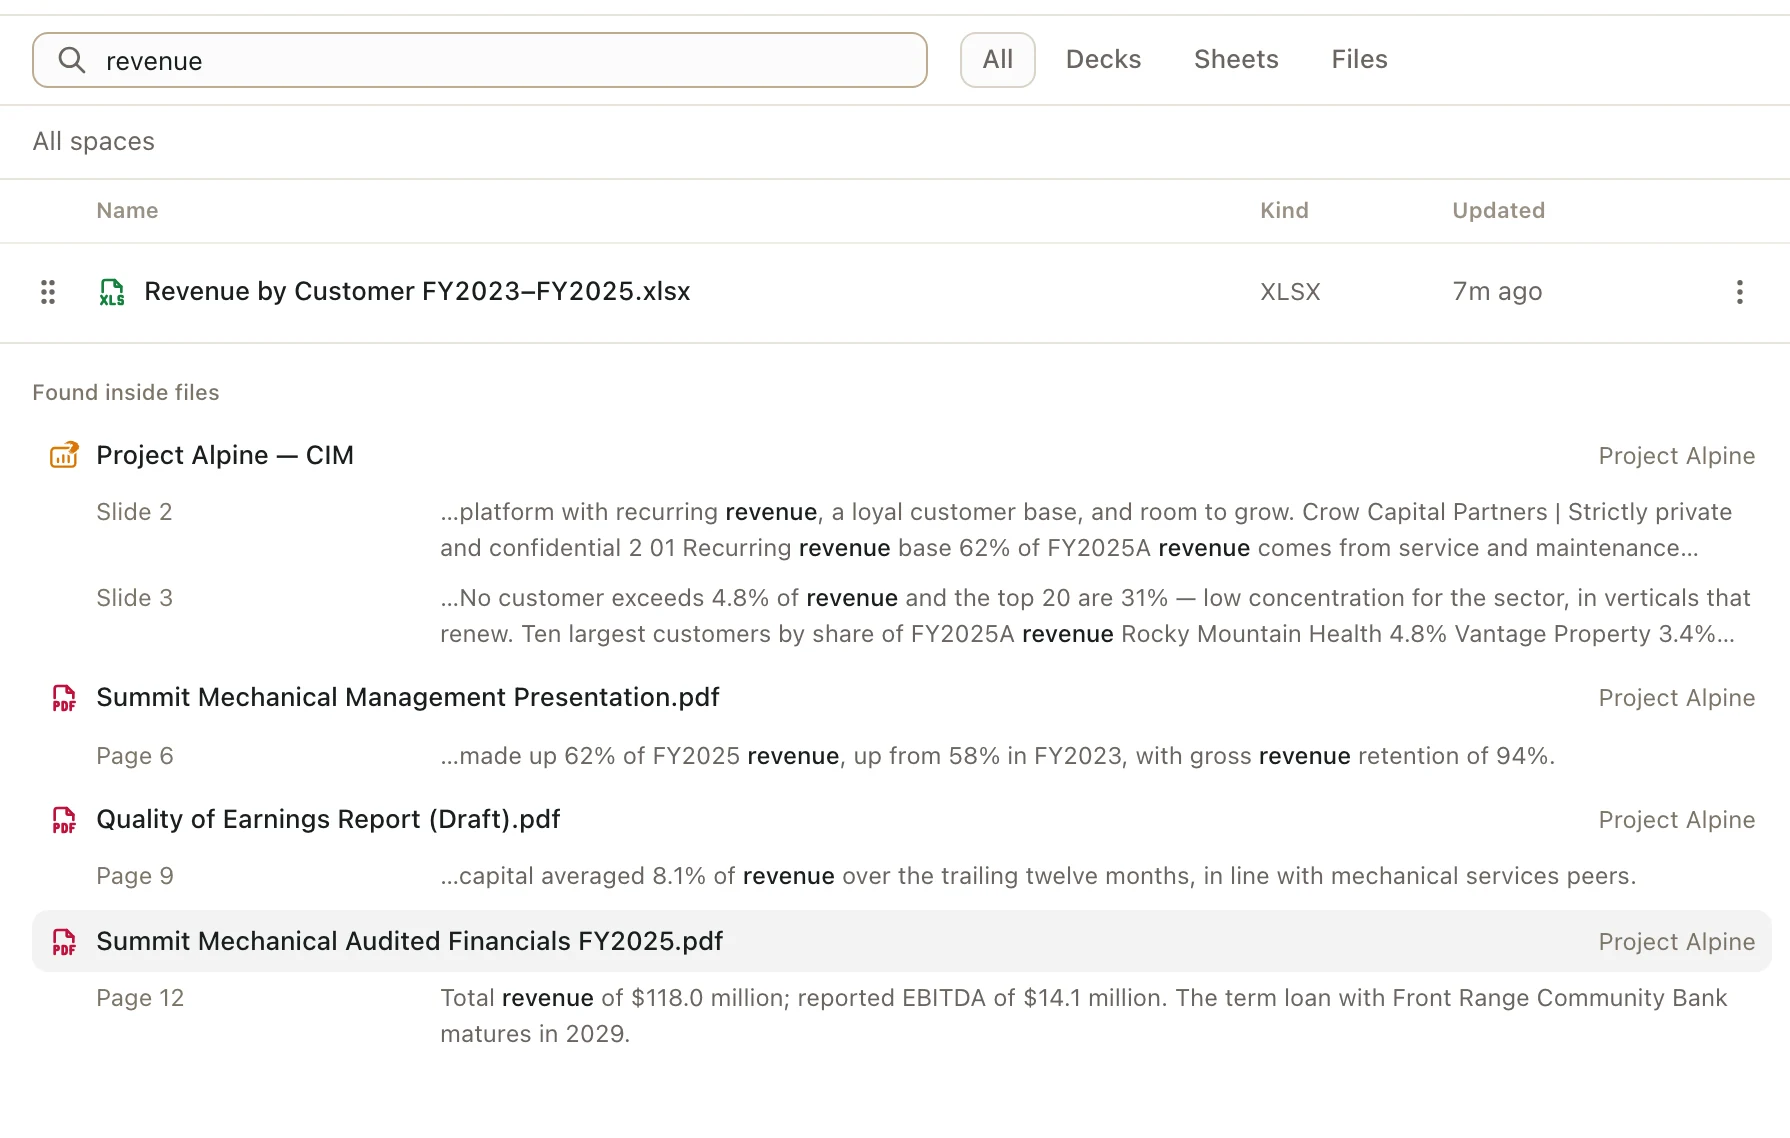Sort by the Name column header

coord(127,210)
